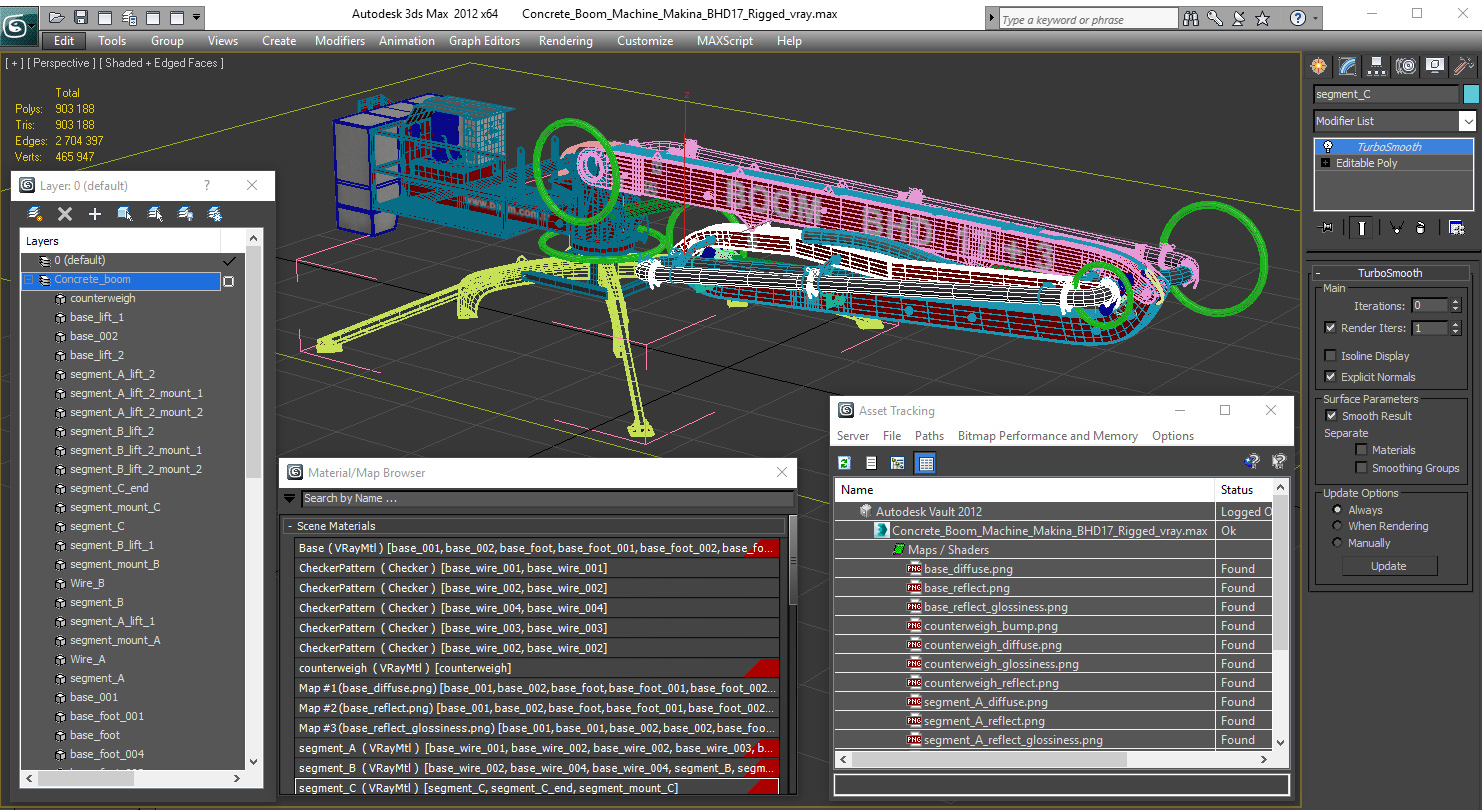Viewport: 1482px width, 810px height.
Task: Open the Rendering menu
Action: [x=565, y=41]
